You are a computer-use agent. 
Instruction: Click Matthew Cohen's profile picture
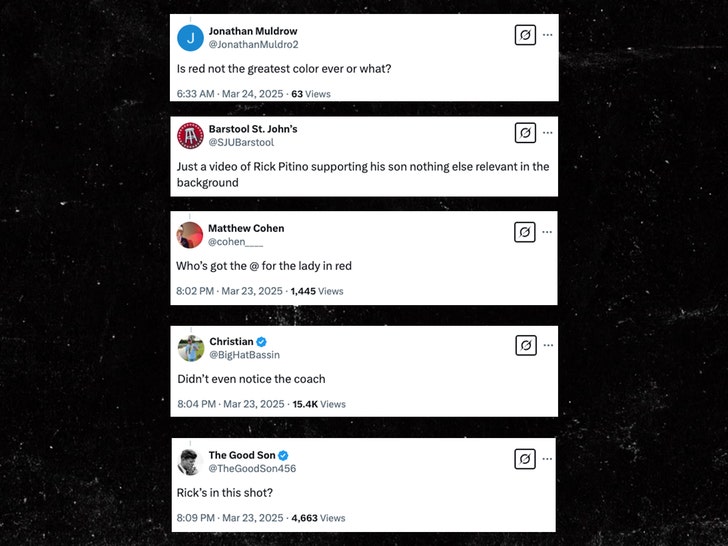pos(190,235)
